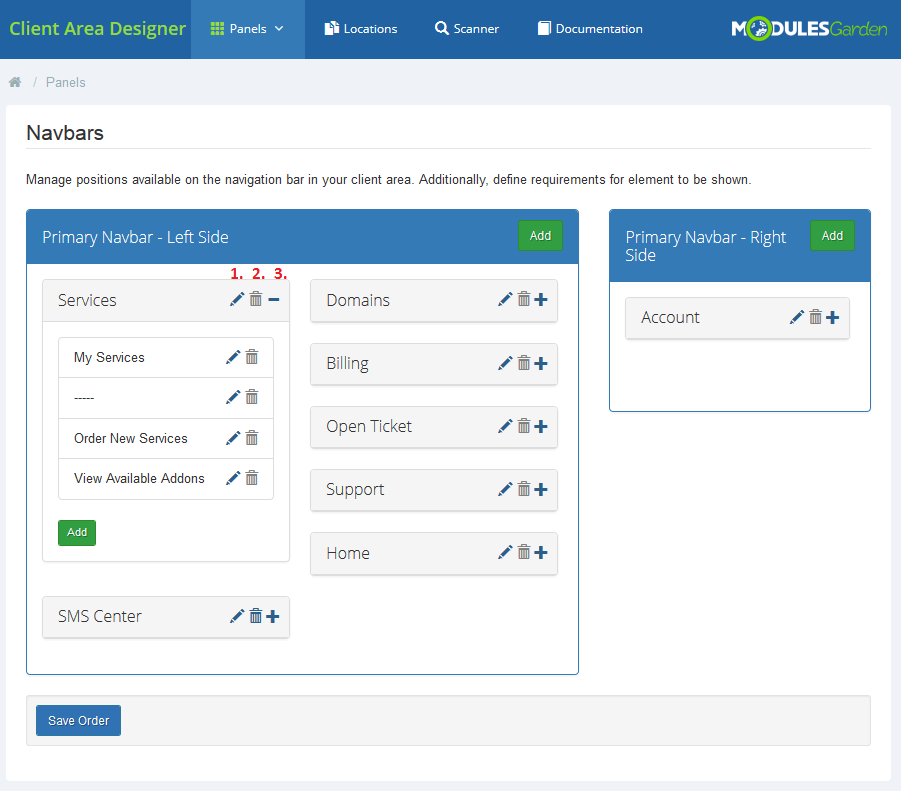Go to home via breadcrumb house icon

pos(15,82)
